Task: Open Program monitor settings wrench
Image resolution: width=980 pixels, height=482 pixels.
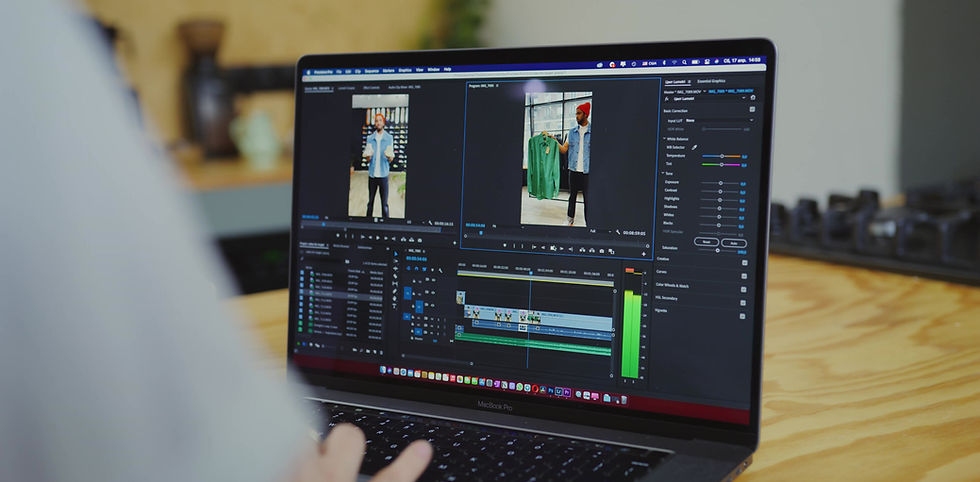Action: tap(618, 232)
